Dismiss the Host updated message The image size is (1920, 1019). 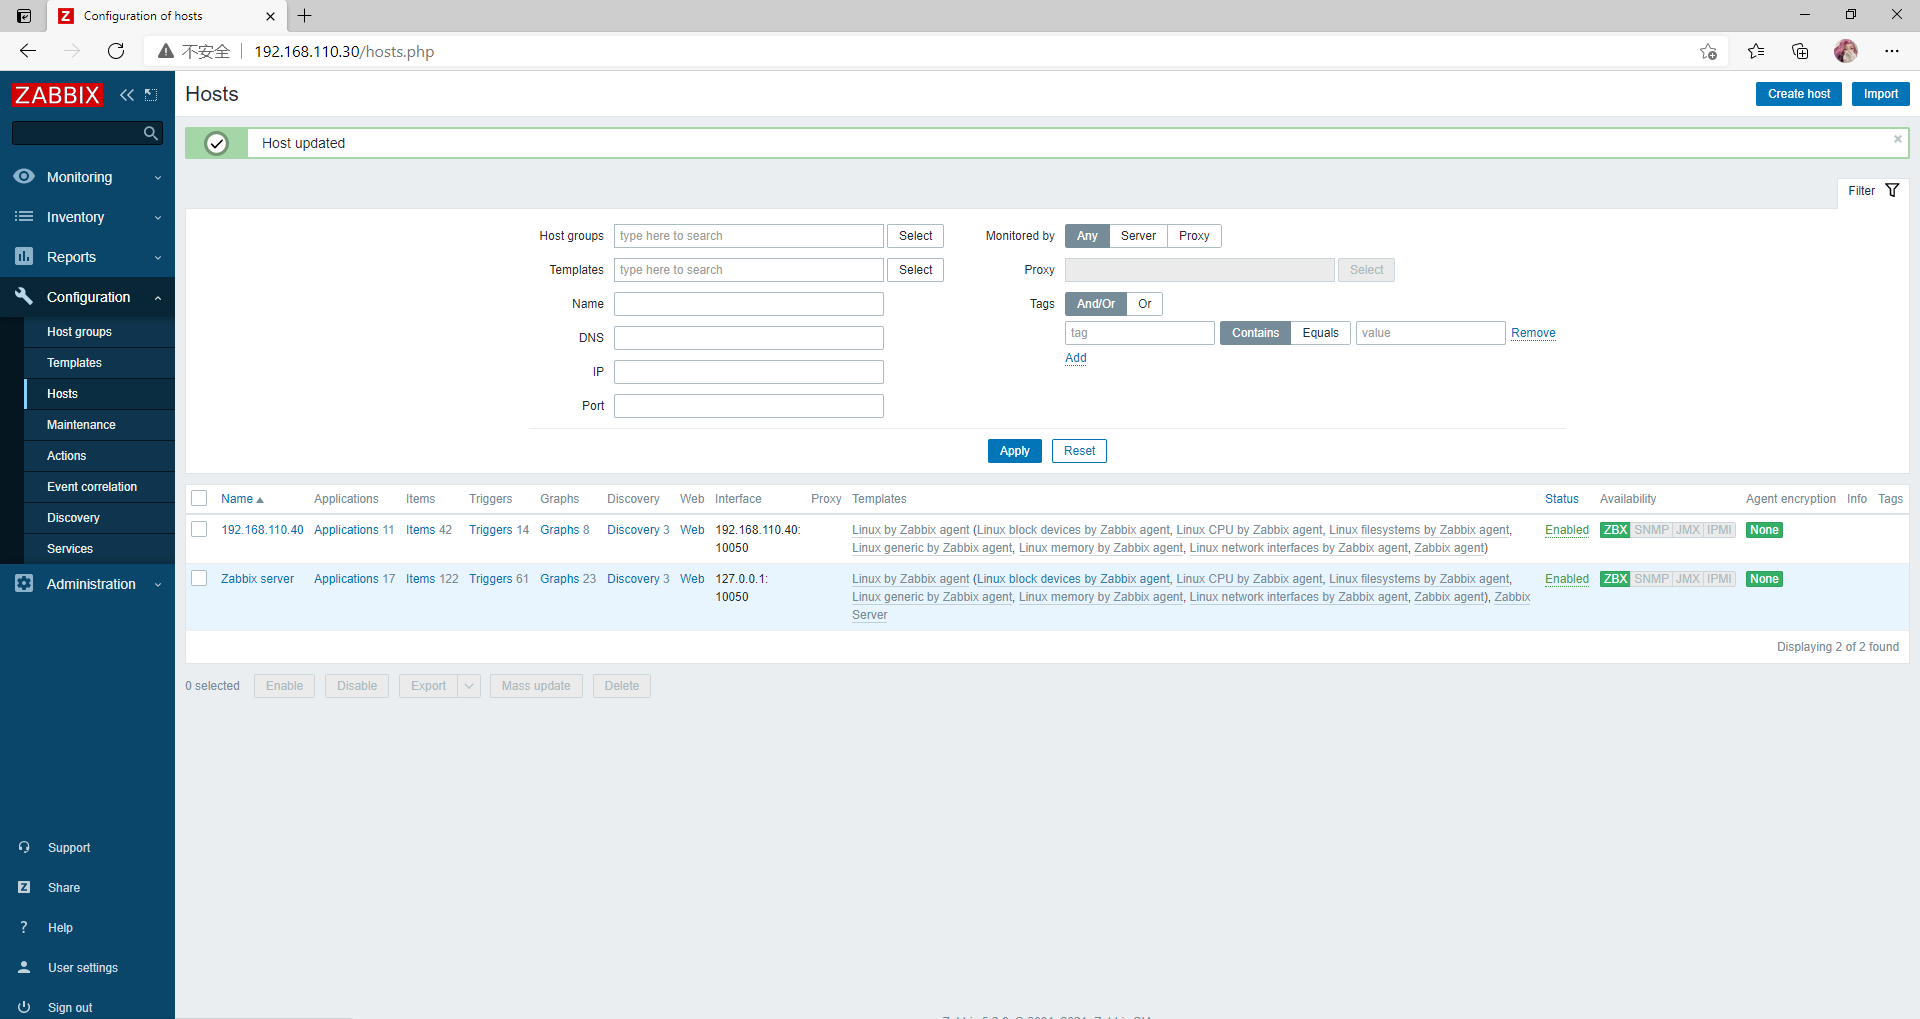click(x=1897, y=139)
